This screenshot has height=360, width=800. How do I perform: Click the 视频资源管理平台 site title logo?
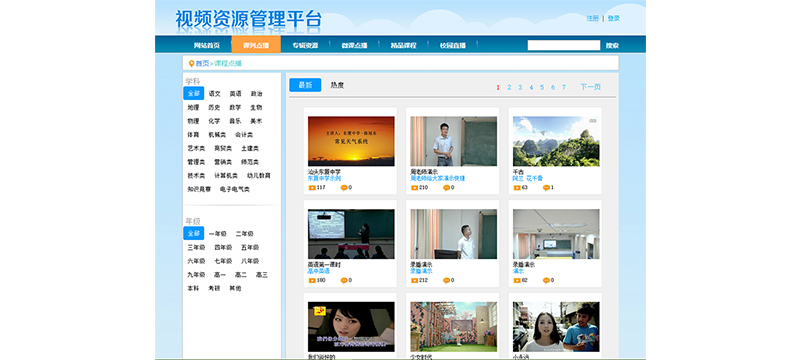(248, 20)
